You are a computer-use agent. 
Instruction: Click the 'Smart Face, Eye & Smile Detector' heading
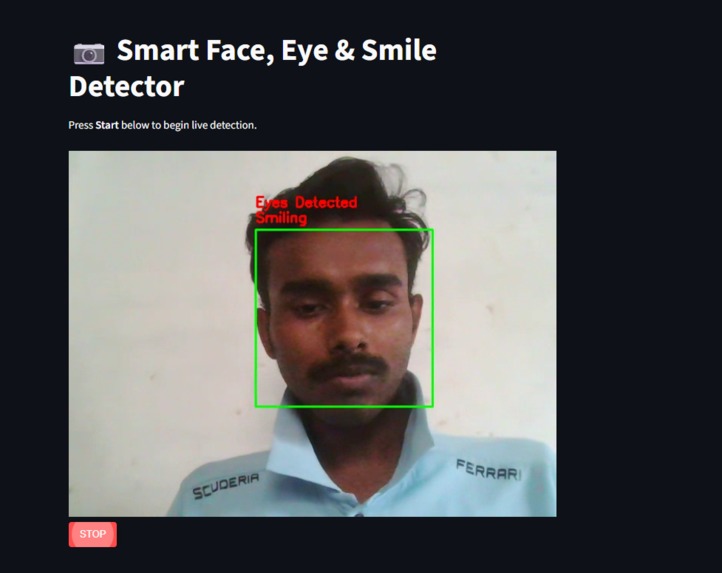click(x=253, y=68)
